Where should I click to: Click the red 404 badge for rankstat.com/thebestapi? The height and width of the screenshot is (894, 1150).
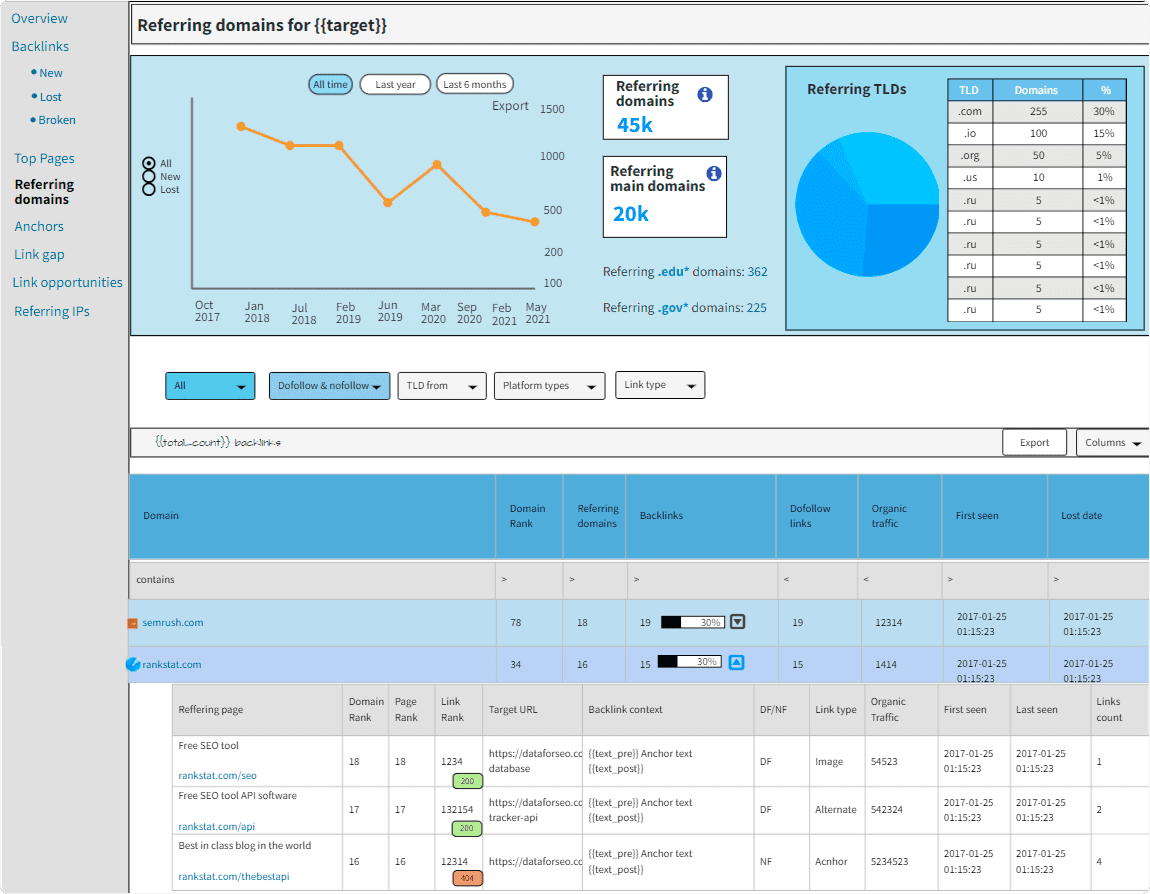pos(466,878)
